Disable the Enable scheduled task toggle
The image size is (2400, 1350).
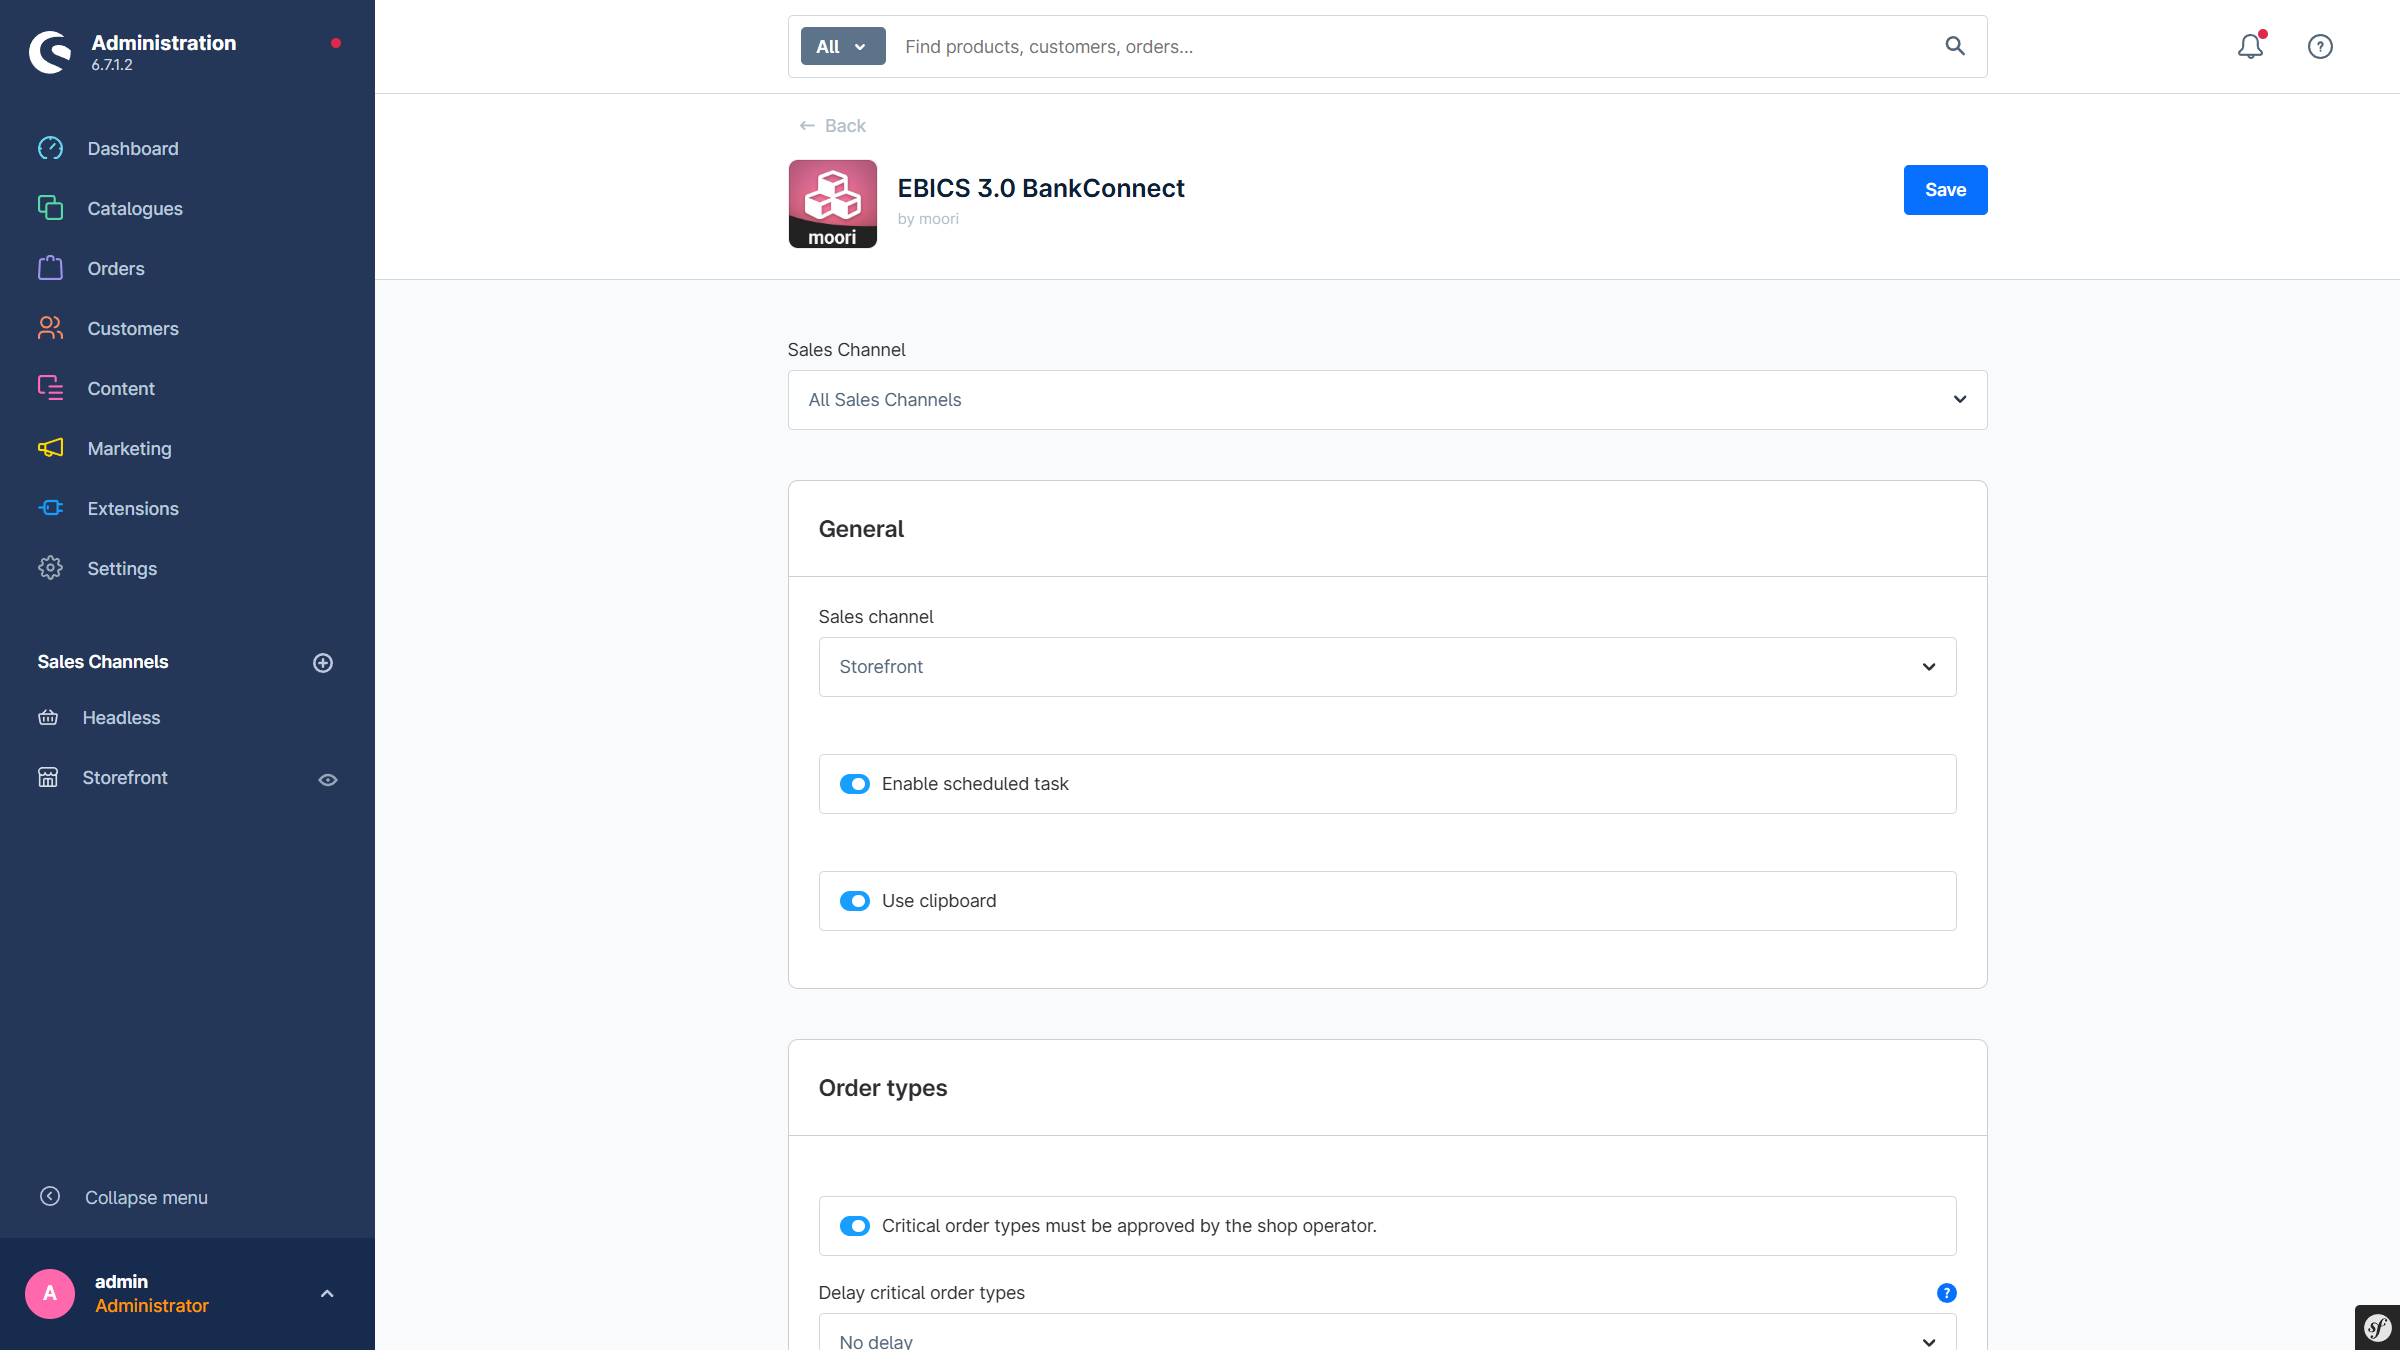point(855,784)
